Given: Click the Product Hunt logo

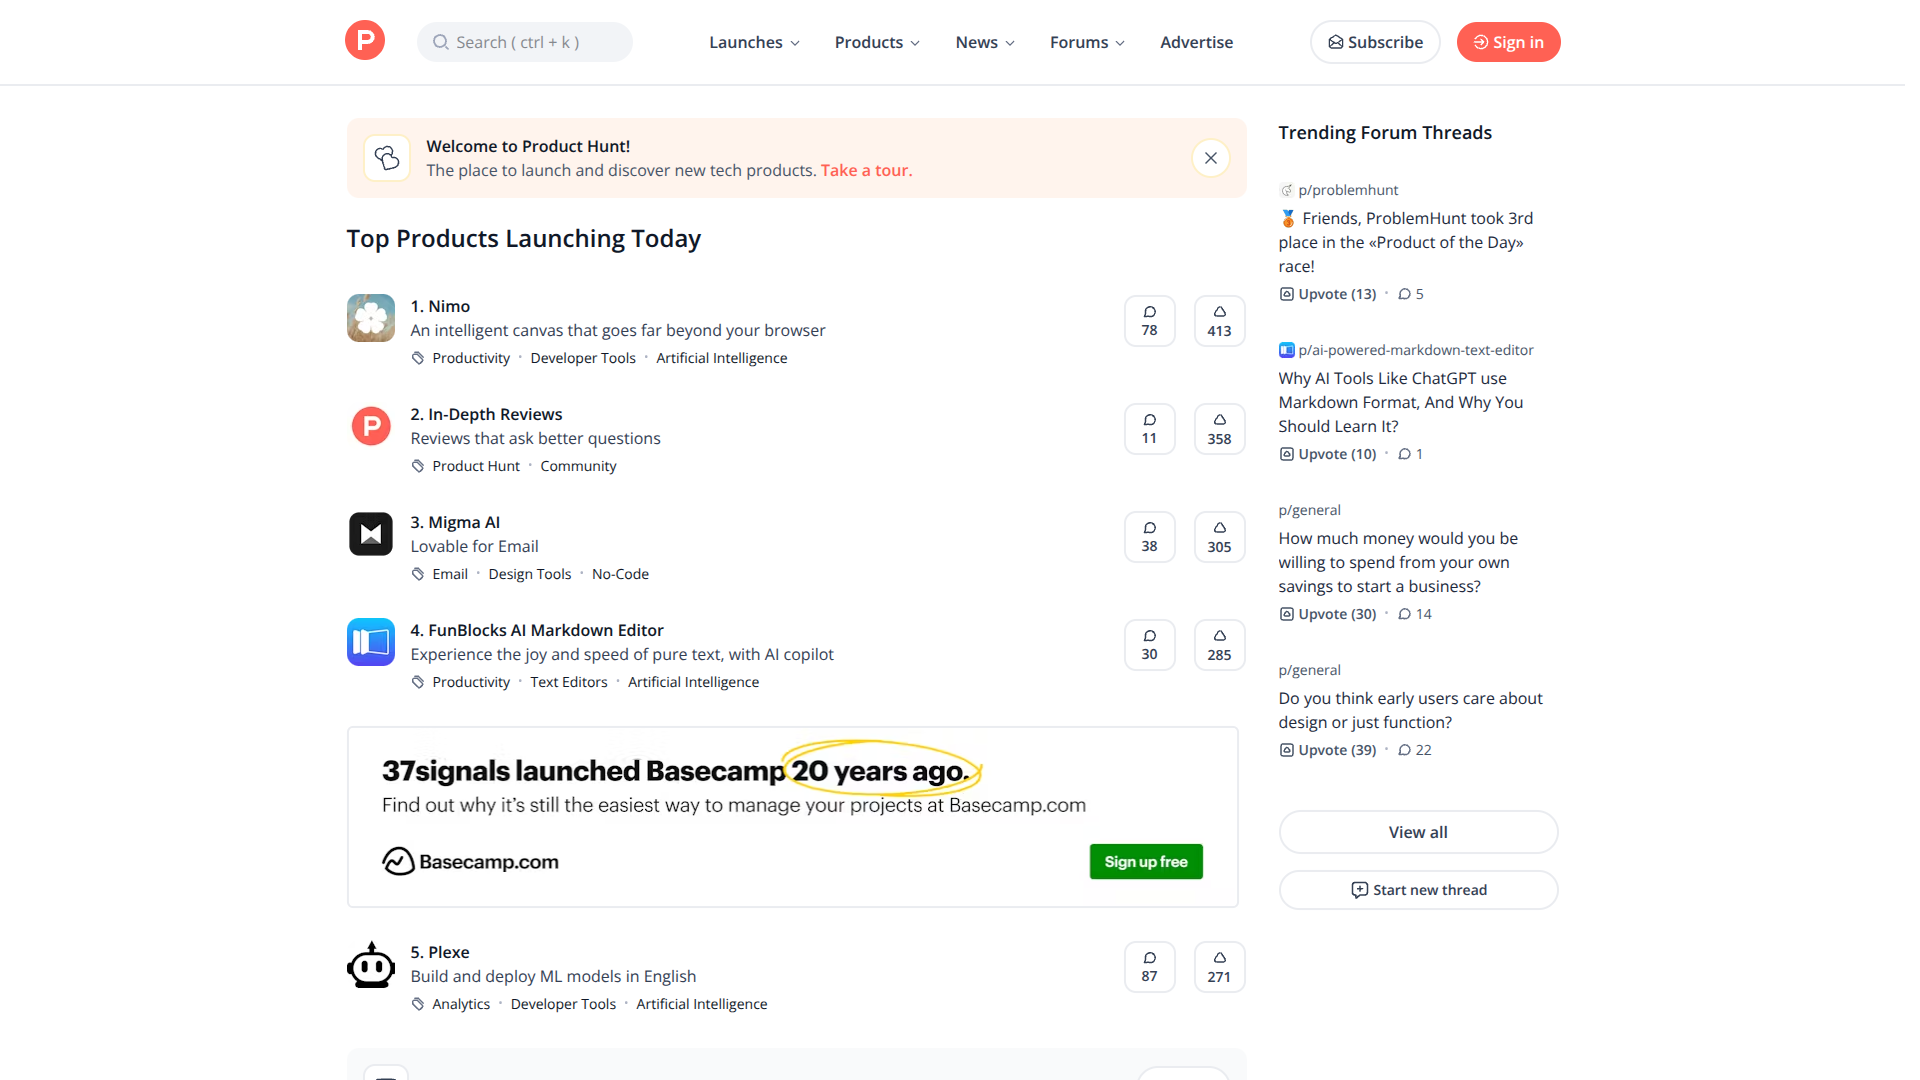Looking at the screenshot, I should click(364, 40).
